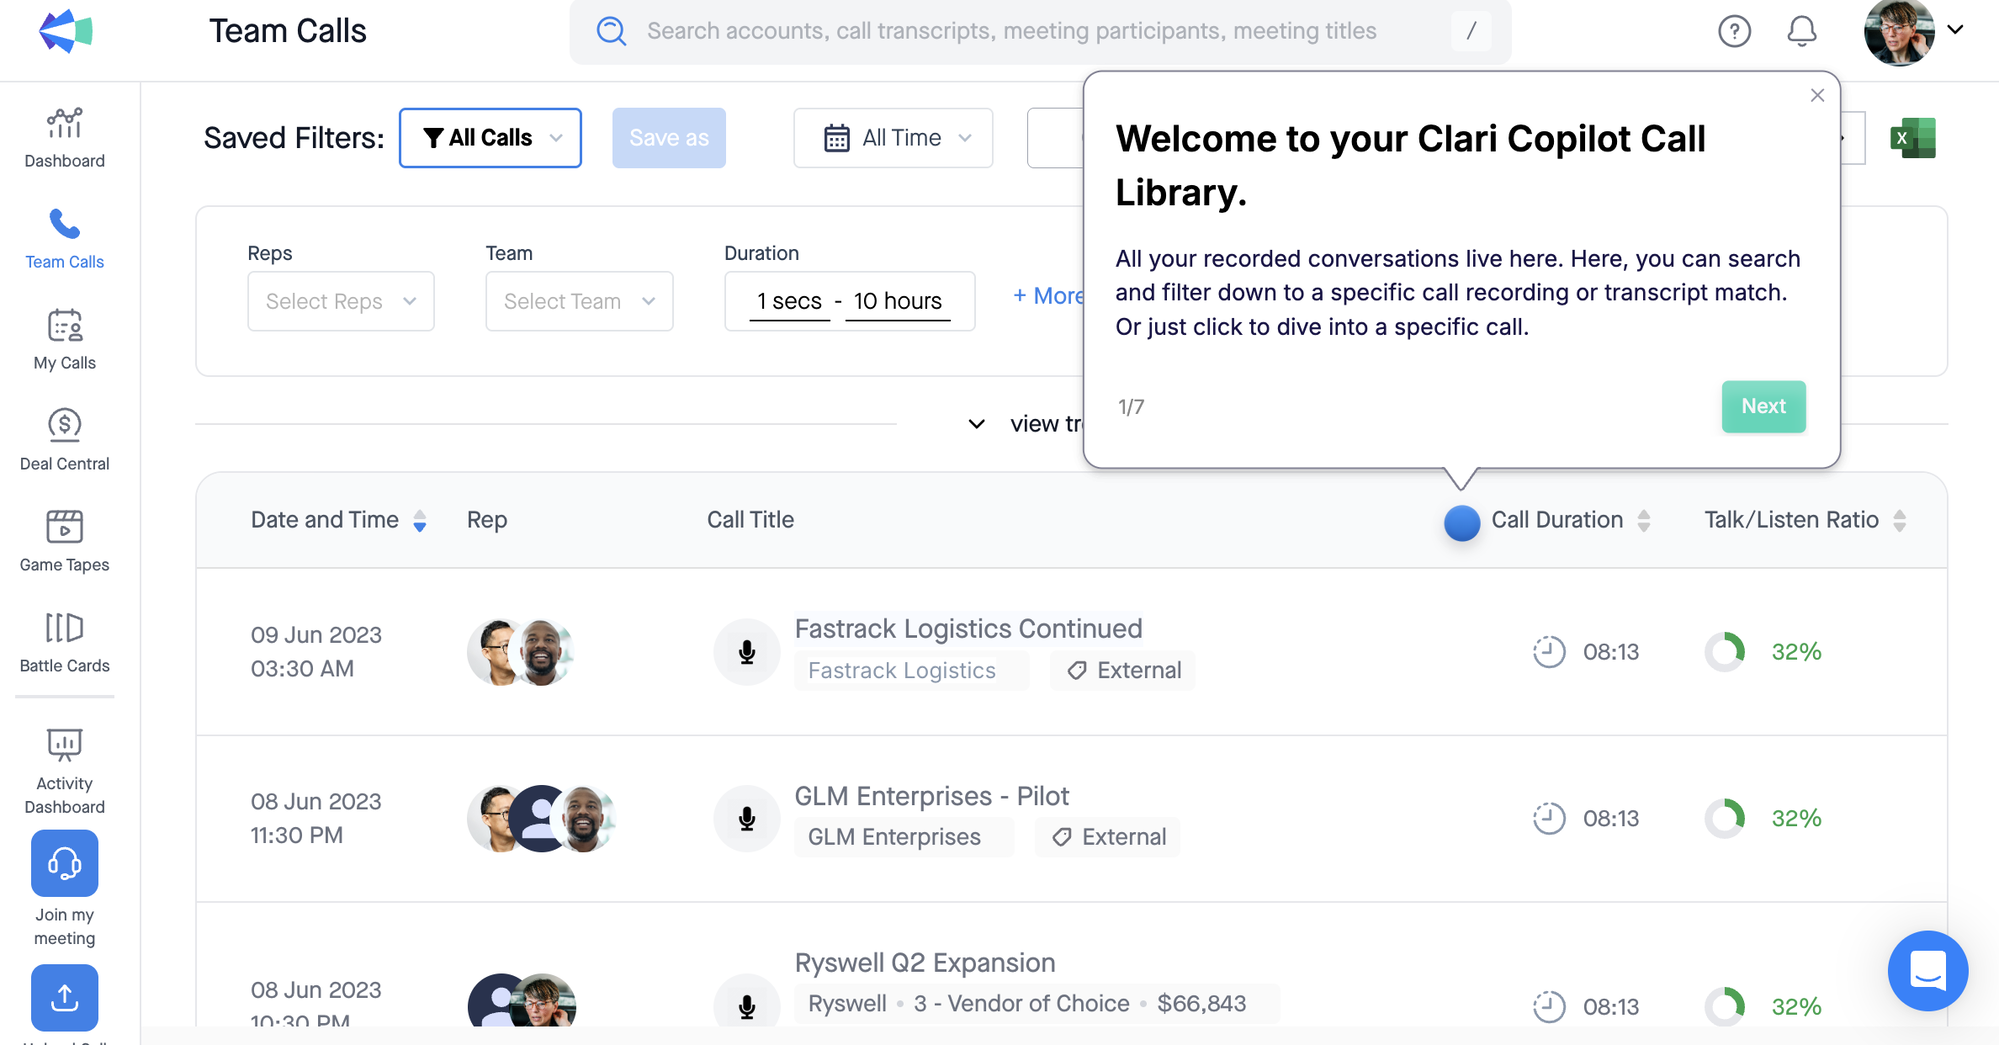Click microphone icon for Fastrack Logistics Continued

point(746,652)
